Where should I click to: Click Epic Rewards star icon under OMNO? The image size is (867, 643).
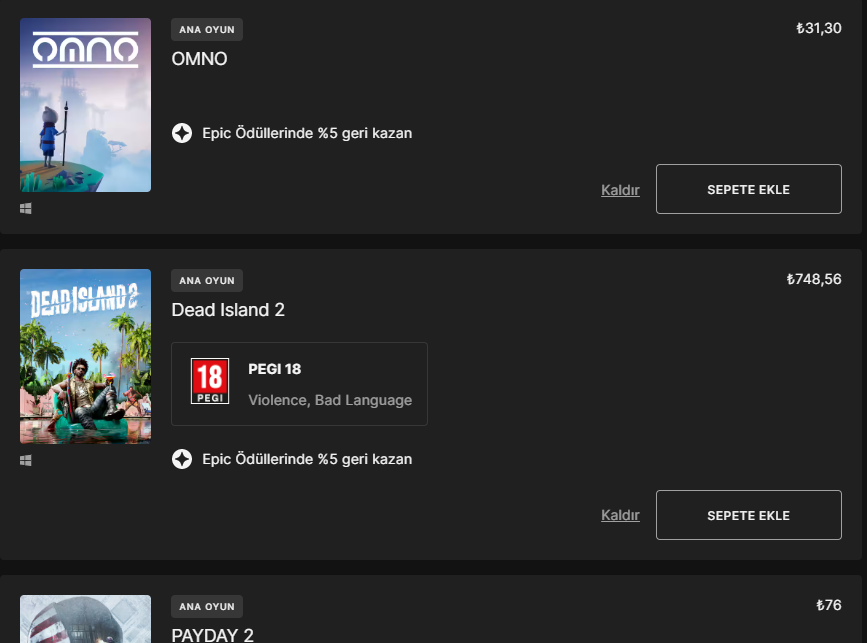[x=182, y=133]
